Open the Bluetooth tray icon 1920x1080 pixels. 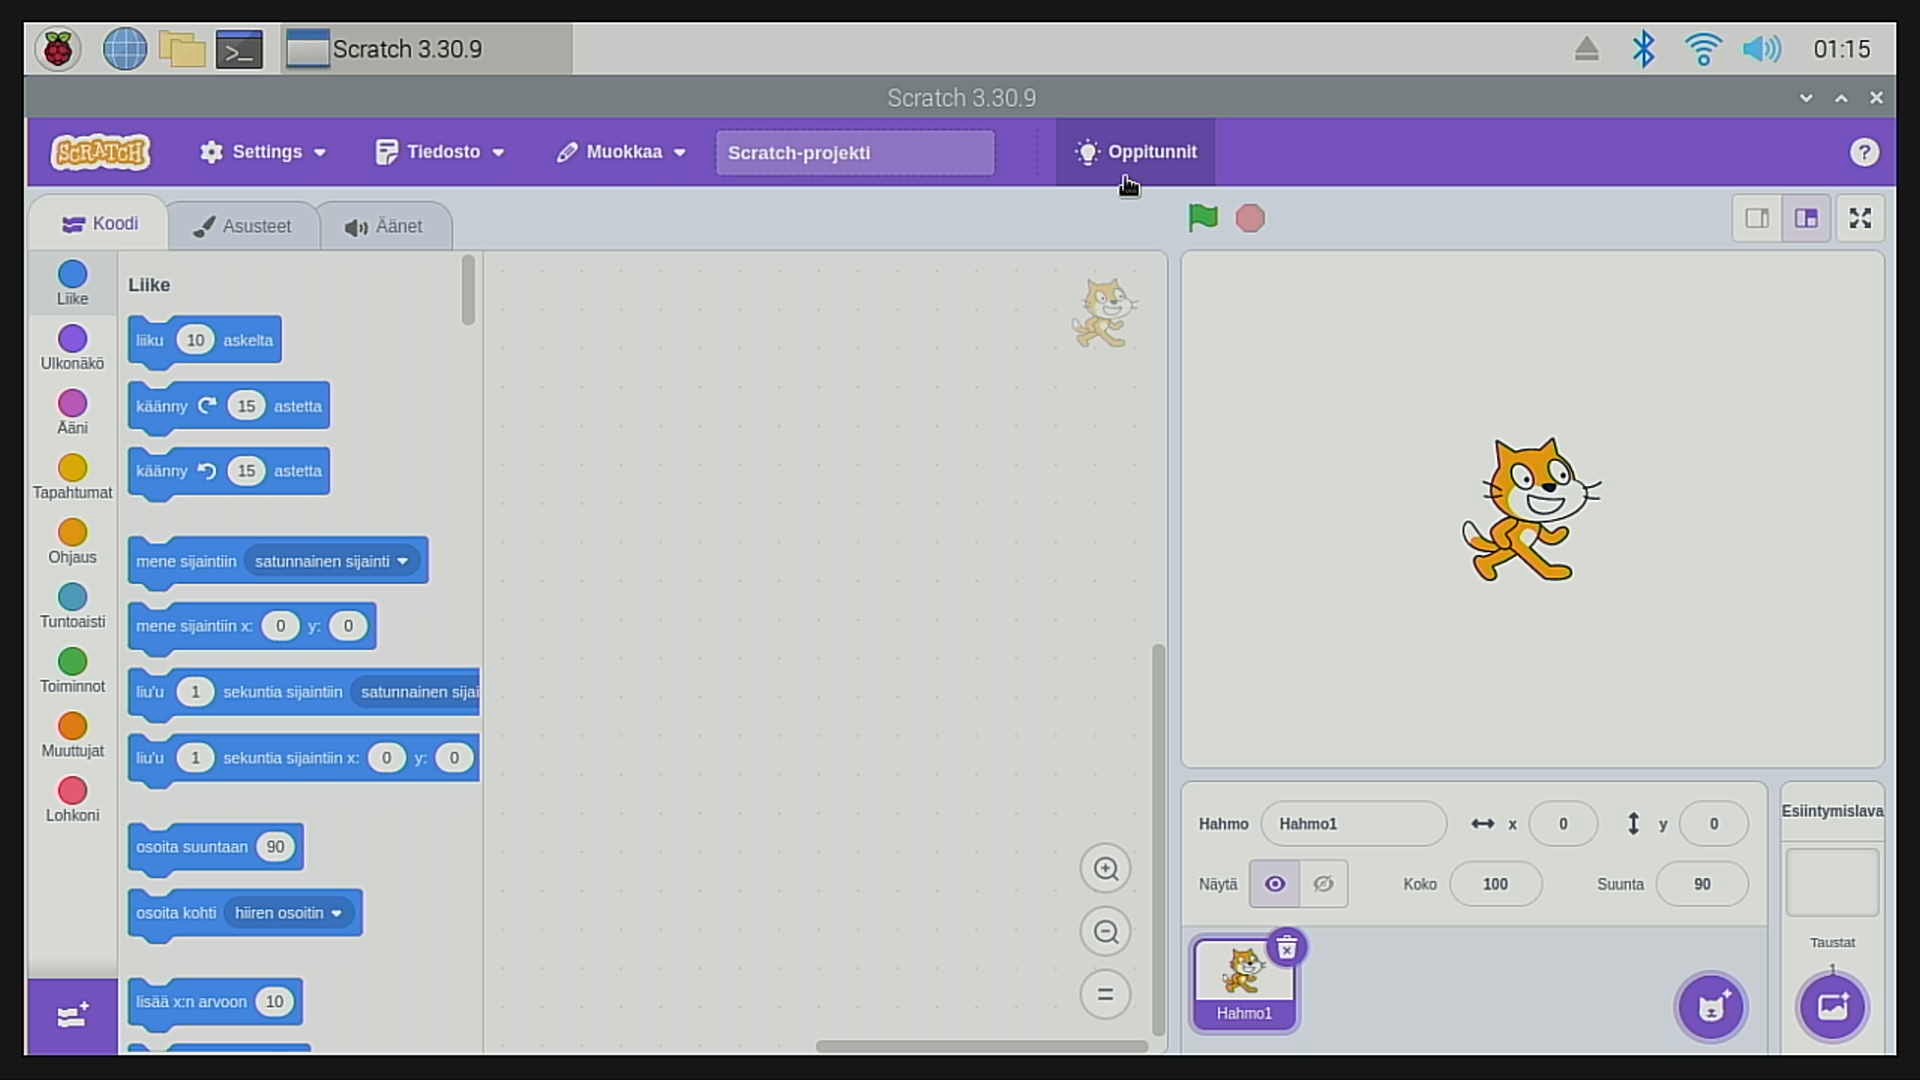pos(1643,49)
